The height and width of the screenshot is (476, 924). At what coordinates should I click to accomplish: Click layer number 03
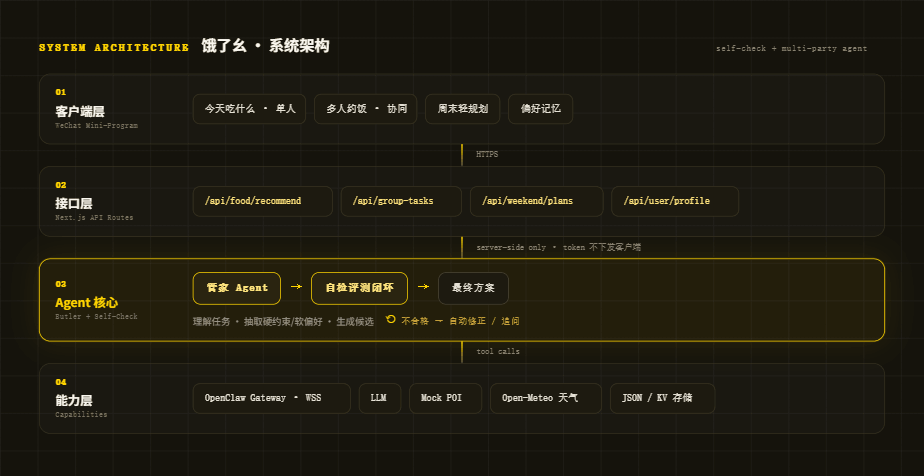(x=61, y=284)
